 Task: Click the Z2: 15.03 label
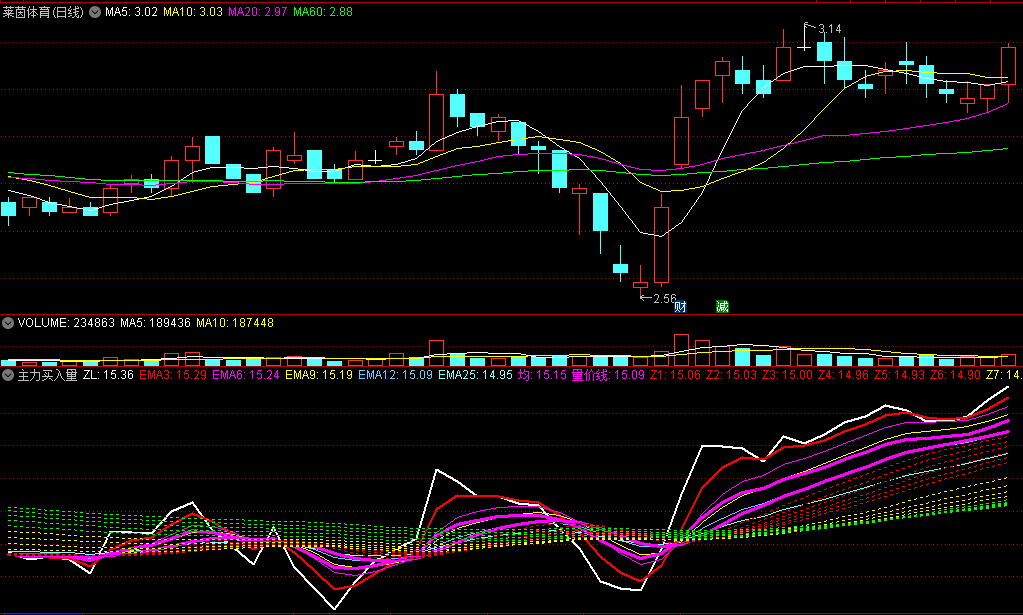(x=732, y=375)
